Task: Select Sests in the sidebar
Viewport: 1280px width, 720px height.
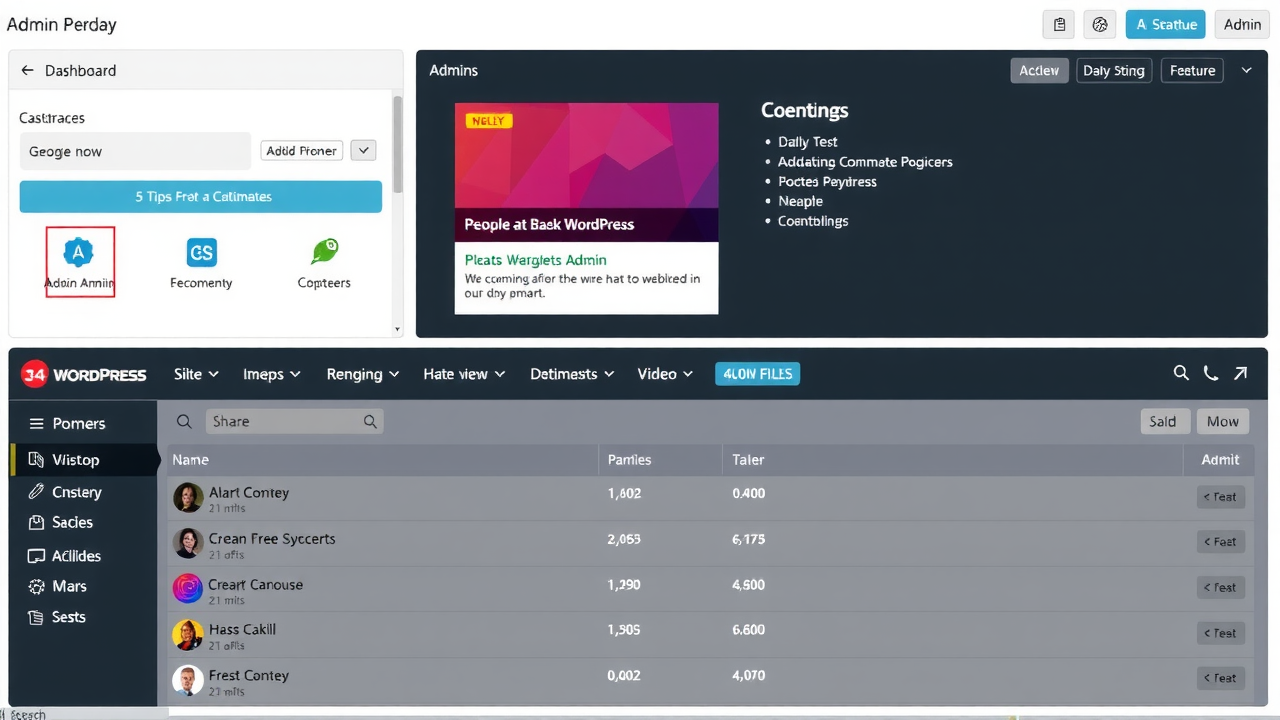Action: 68,617
